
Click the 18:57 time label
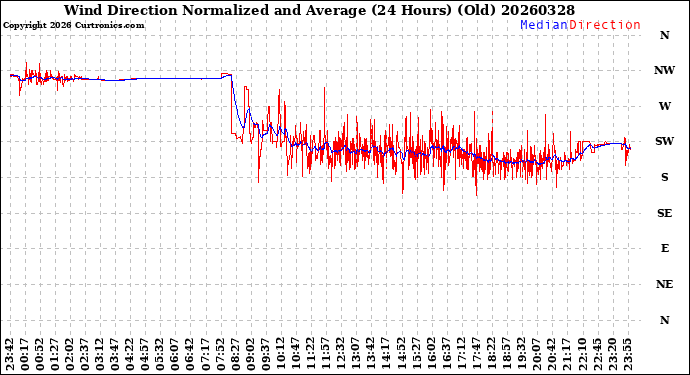click(x=506, y=355)
